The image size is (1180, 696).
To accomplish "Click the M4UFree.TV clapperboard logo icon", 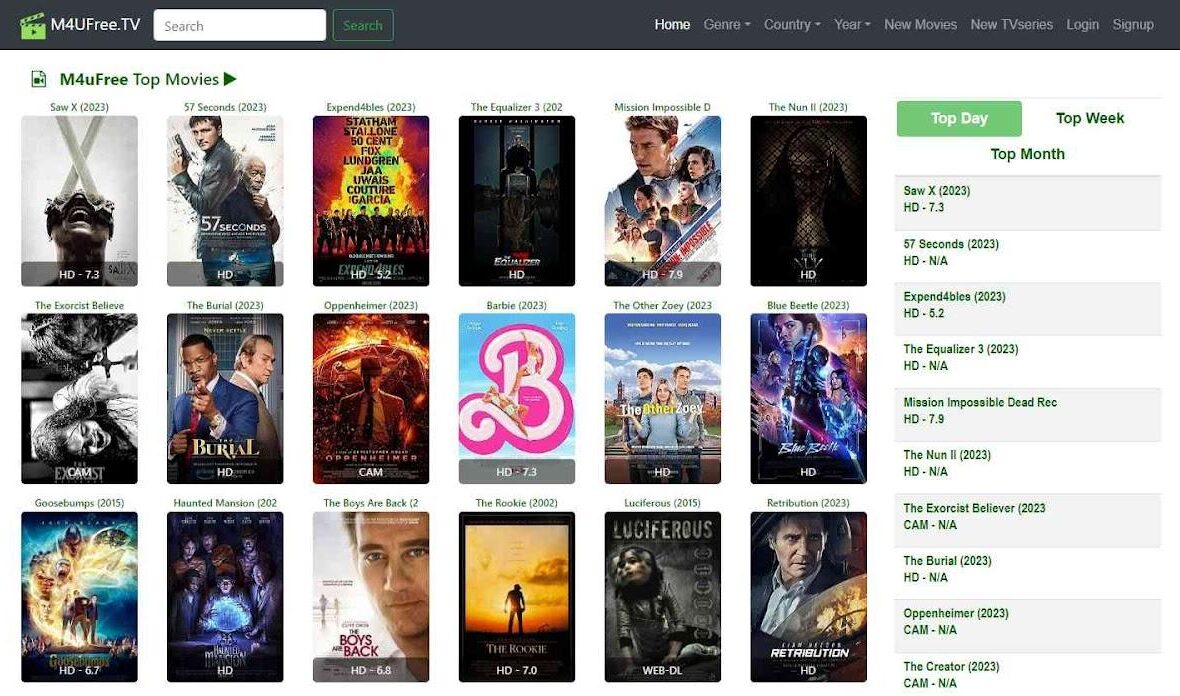I will tap(32, 26).
